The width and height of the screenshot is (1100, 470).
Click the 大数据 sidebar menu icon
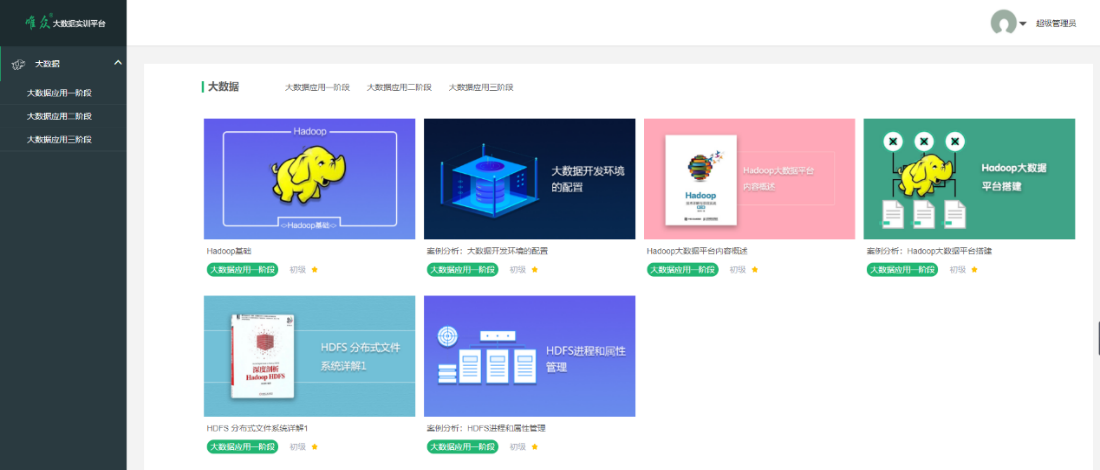coord(20,64)
